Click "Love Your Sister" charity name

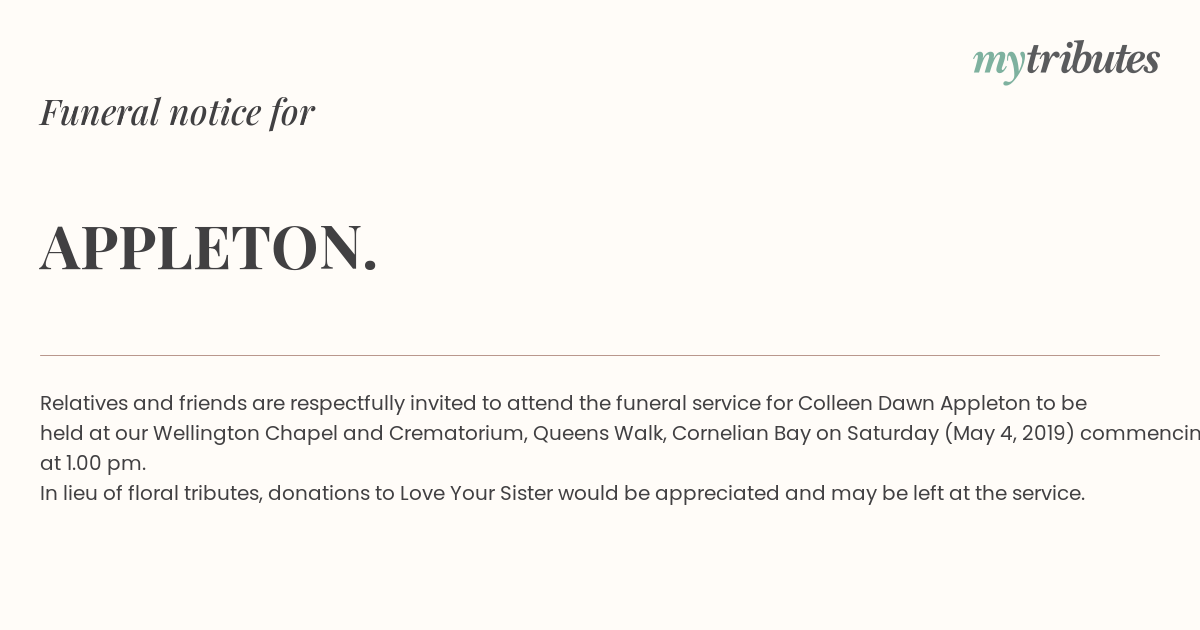click(x=476, y=494)
